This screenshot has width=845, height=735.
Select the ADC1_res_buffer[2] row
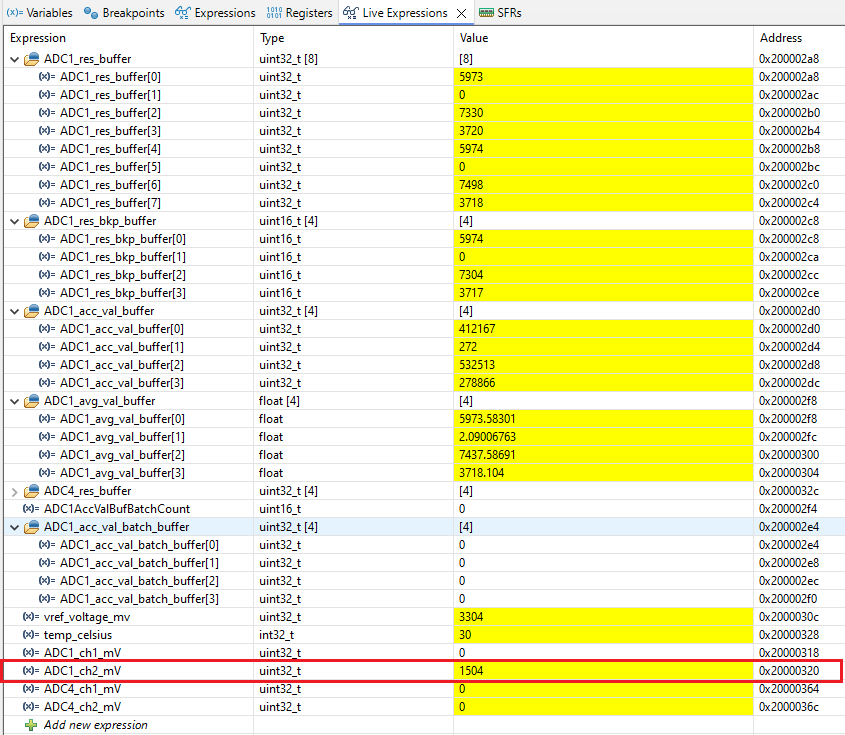click(424, 113)
